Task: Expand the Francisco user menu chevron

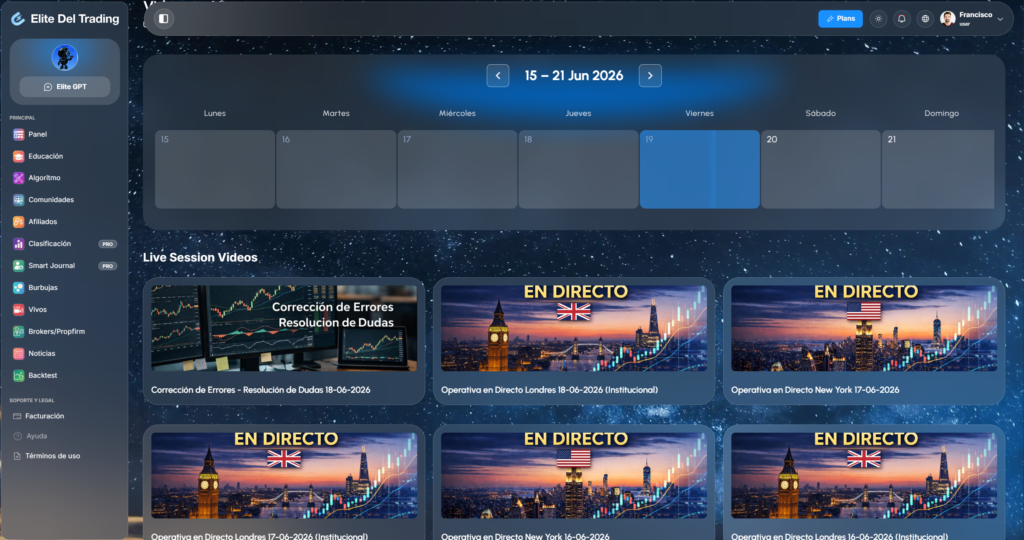Action: pos(1000,20)
